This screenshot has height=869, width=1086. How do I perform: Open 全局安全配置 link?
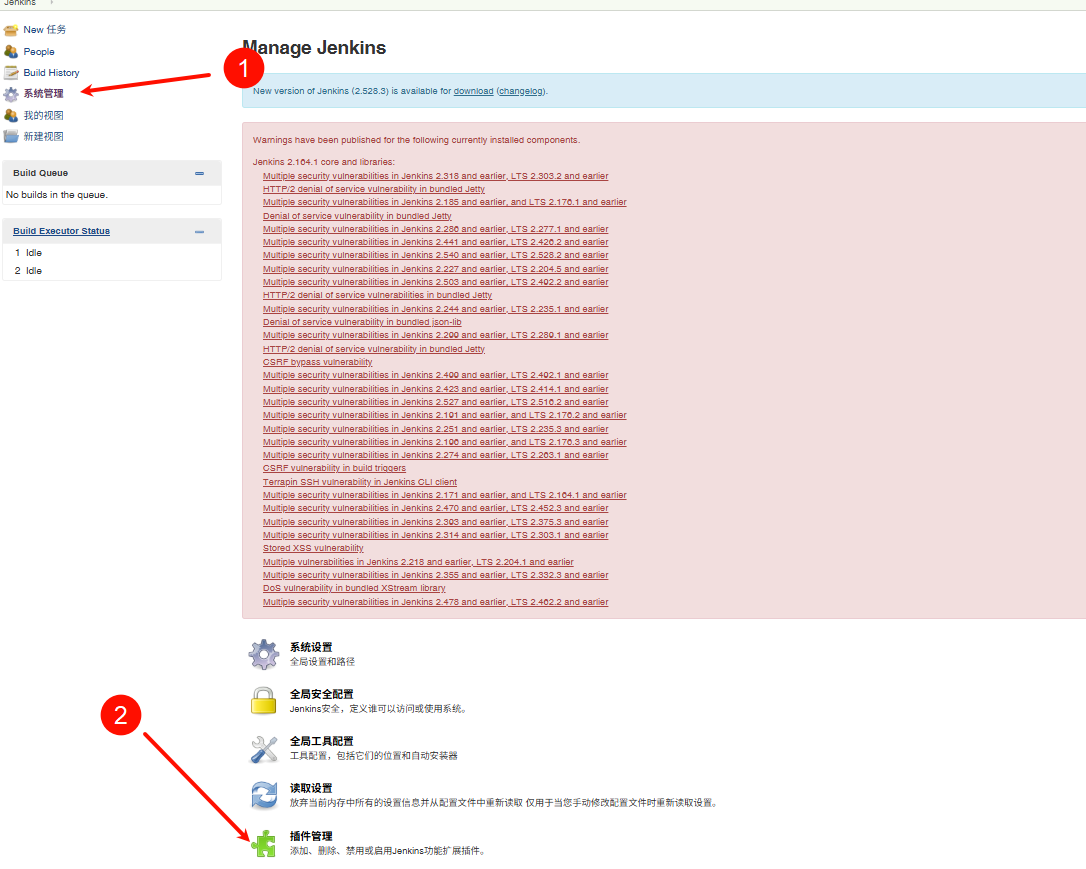click(321, 695)
